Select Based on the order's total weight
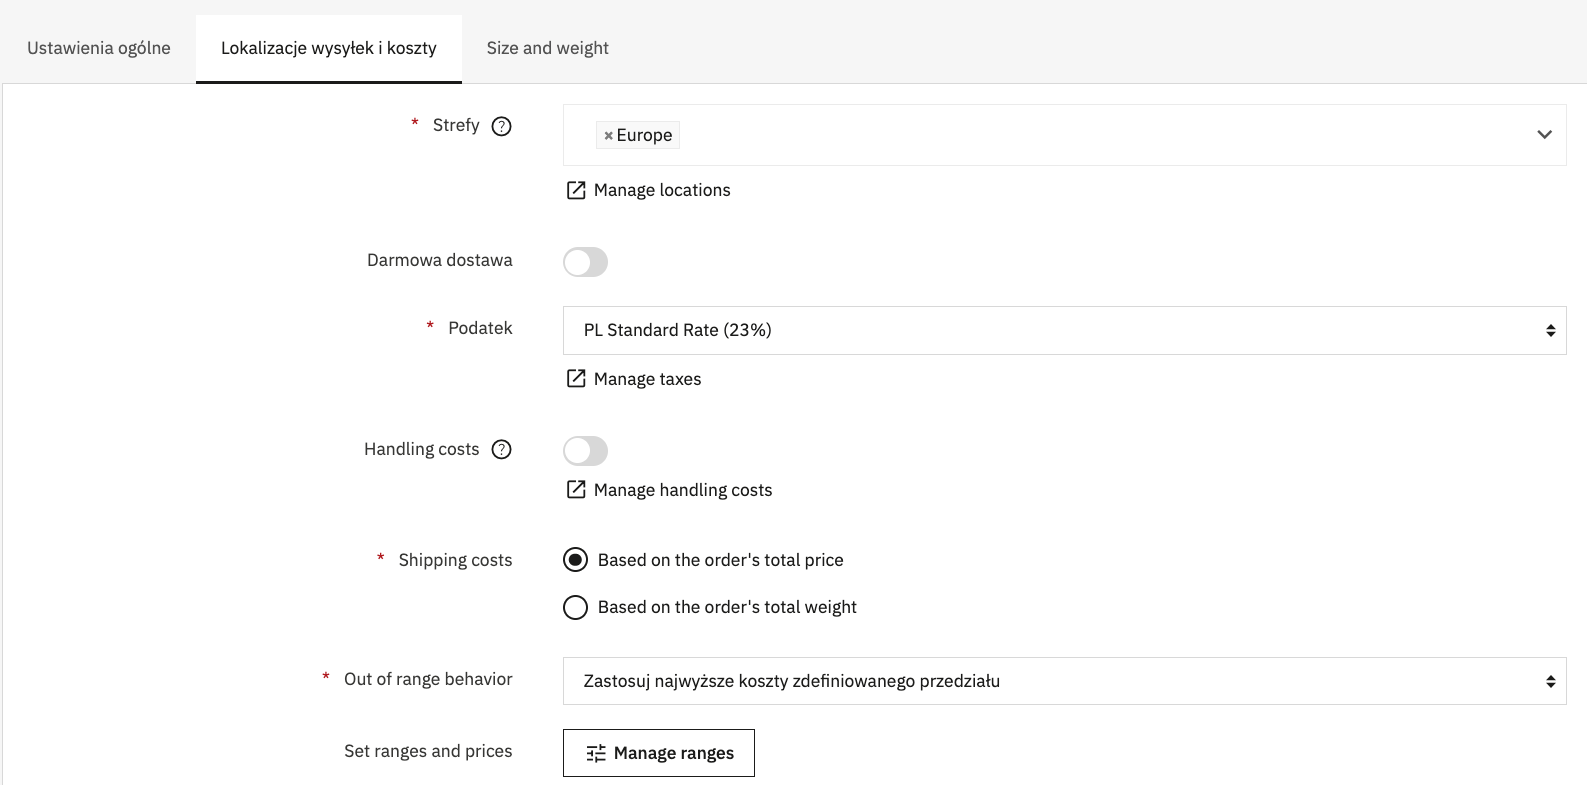Screen dimensions: 1587x785 [575, 607]
